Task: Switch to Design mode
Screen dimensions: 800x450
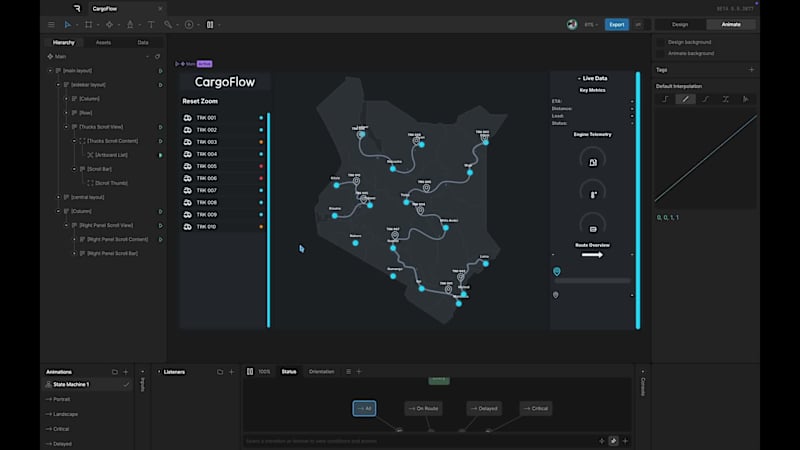Action: click(680, 24)
